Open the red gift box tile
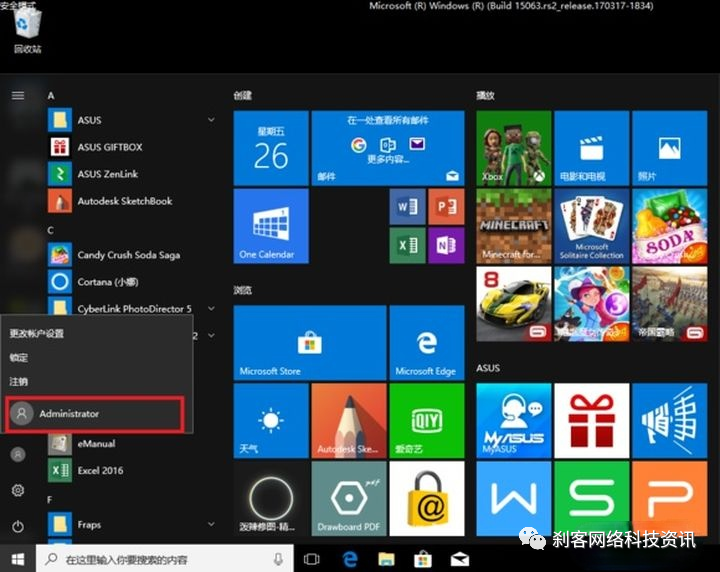This screenshot has width=720, height=572. tap(591, 421)
